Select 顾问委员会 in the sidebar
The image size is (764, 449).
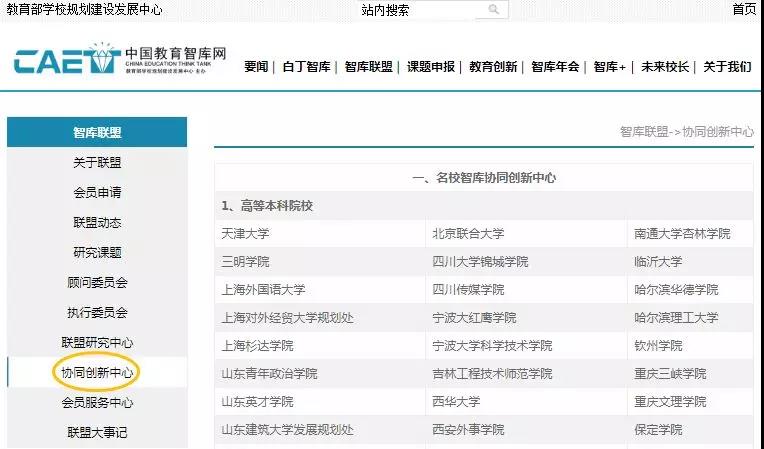point(97,282)
